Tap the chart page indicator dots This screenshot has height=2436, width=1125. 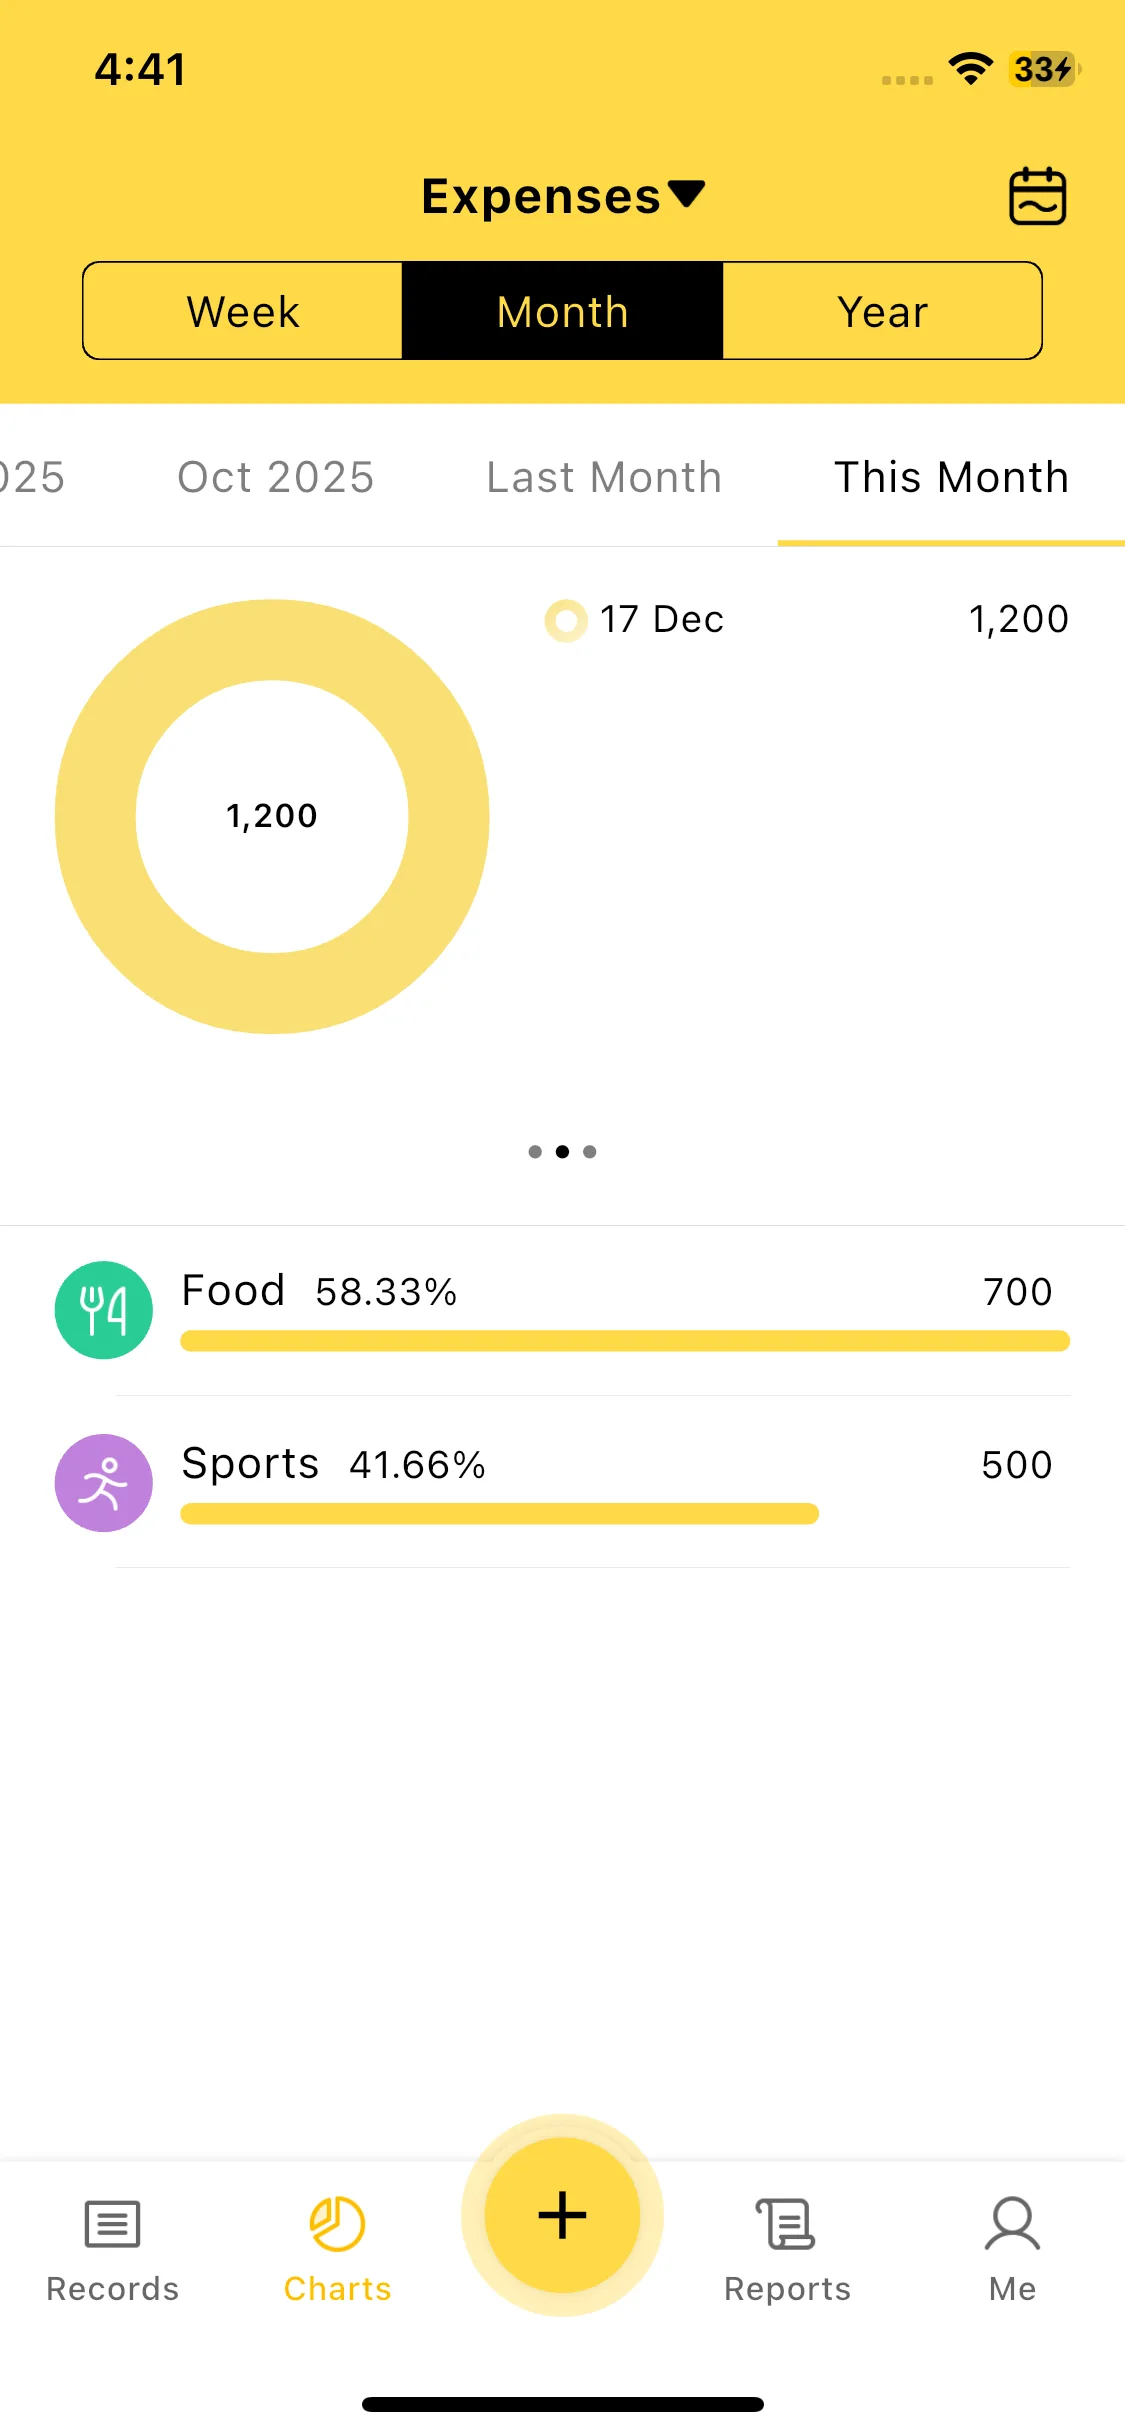pos(562,1152)
